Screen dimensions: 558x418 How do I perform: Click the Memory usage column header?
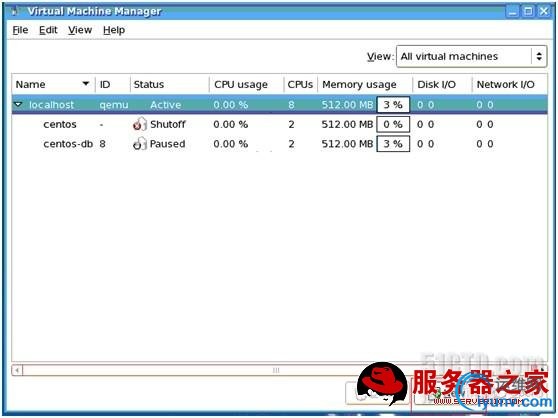pos(365,84)
